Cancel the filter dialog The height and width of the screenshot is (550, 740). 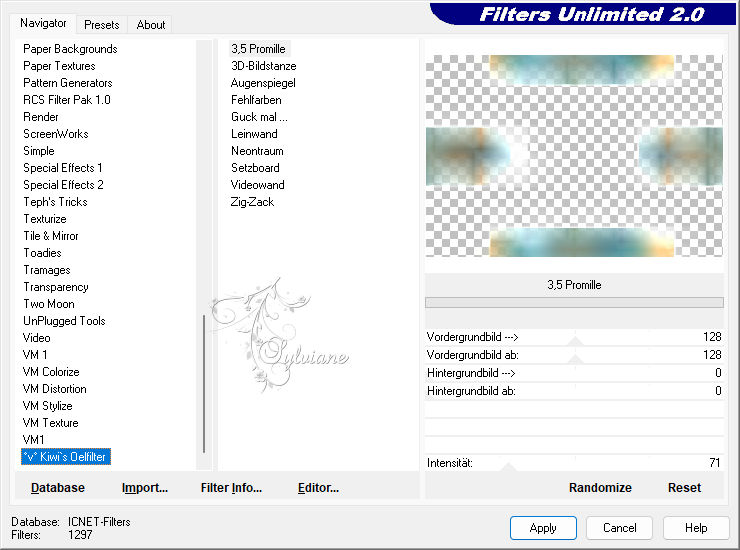point(620,528)
